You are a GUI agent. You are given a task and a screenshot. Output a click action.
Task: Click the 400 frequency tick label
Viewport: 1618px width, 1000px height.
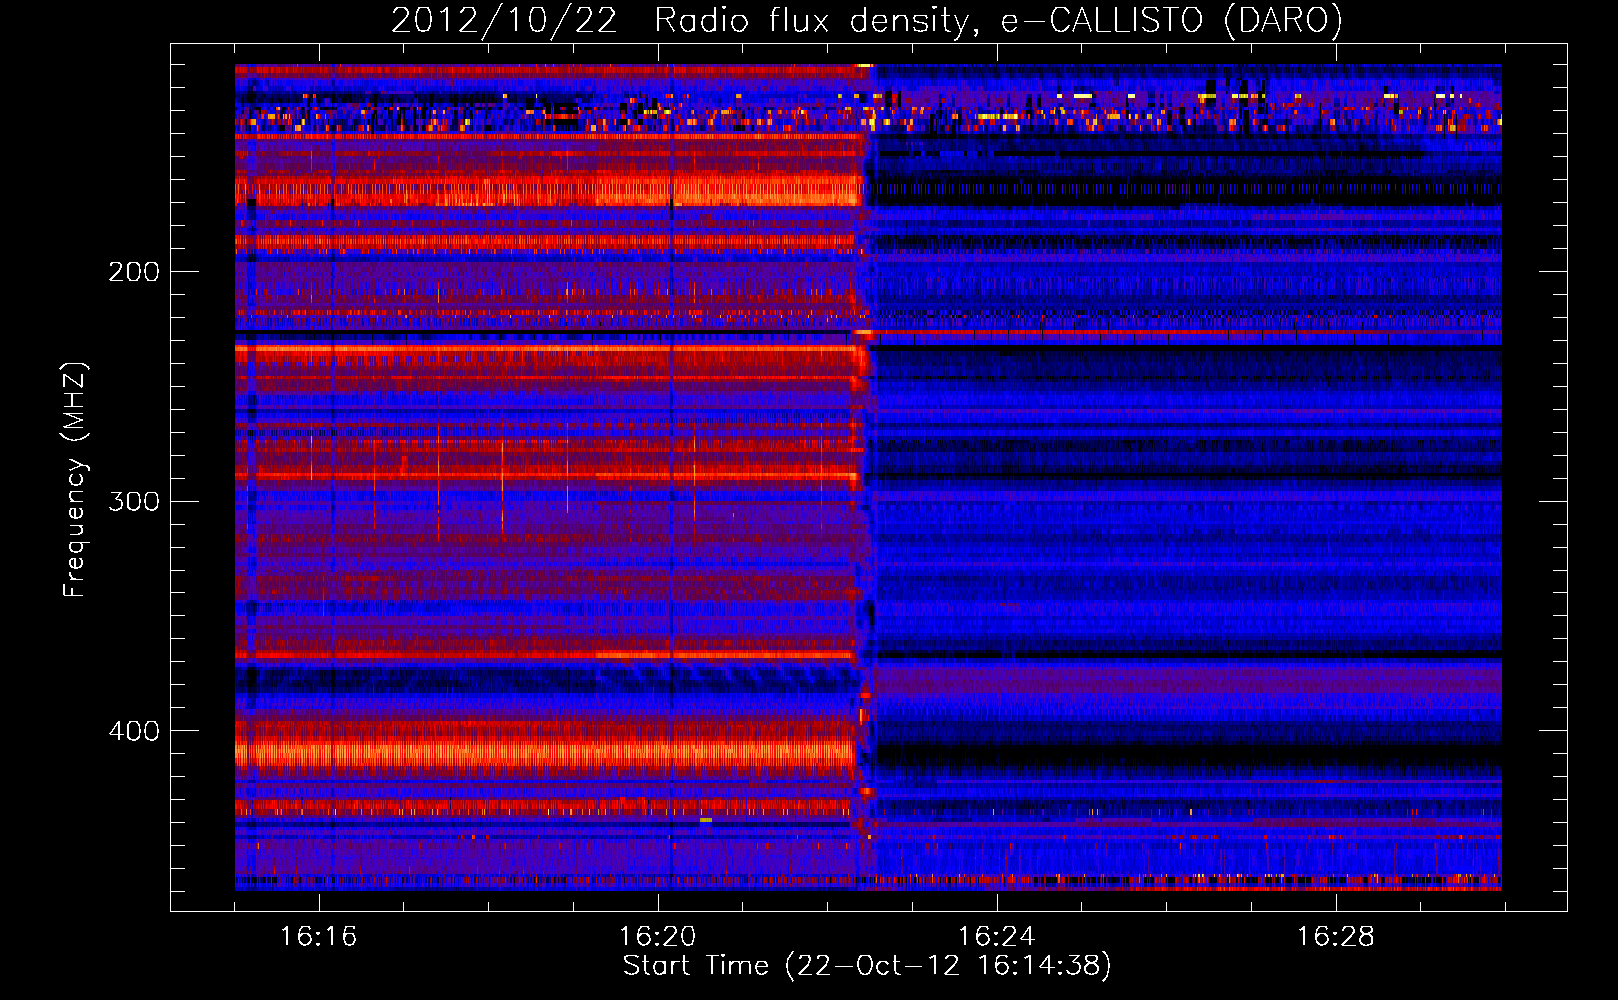[x=134, y=731]
